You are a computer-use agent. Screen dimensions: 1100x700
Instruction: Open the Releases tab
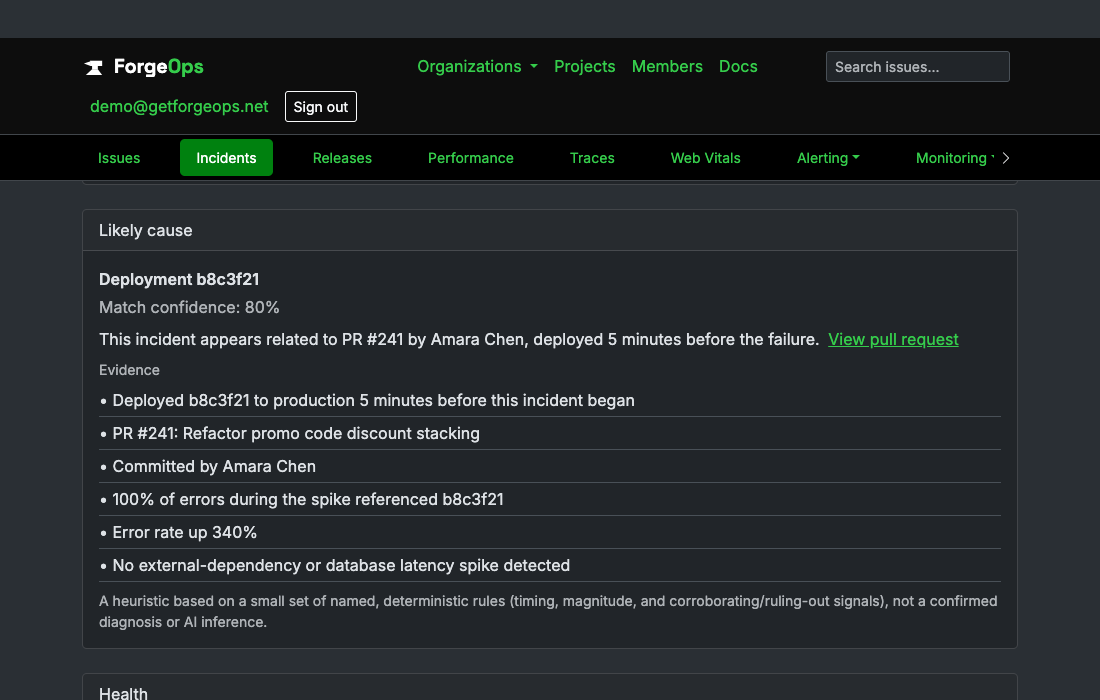click(x=342, y=158)
